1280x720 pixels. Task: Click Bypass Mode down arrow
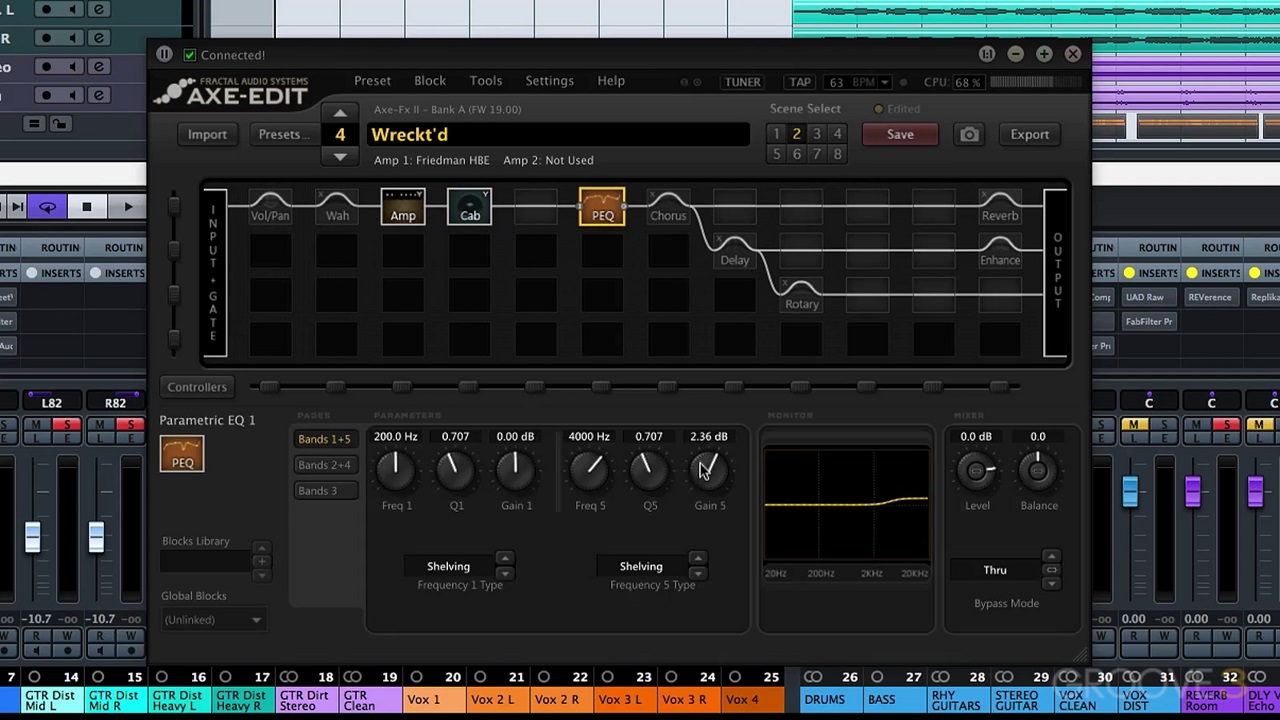(1051, 583)
